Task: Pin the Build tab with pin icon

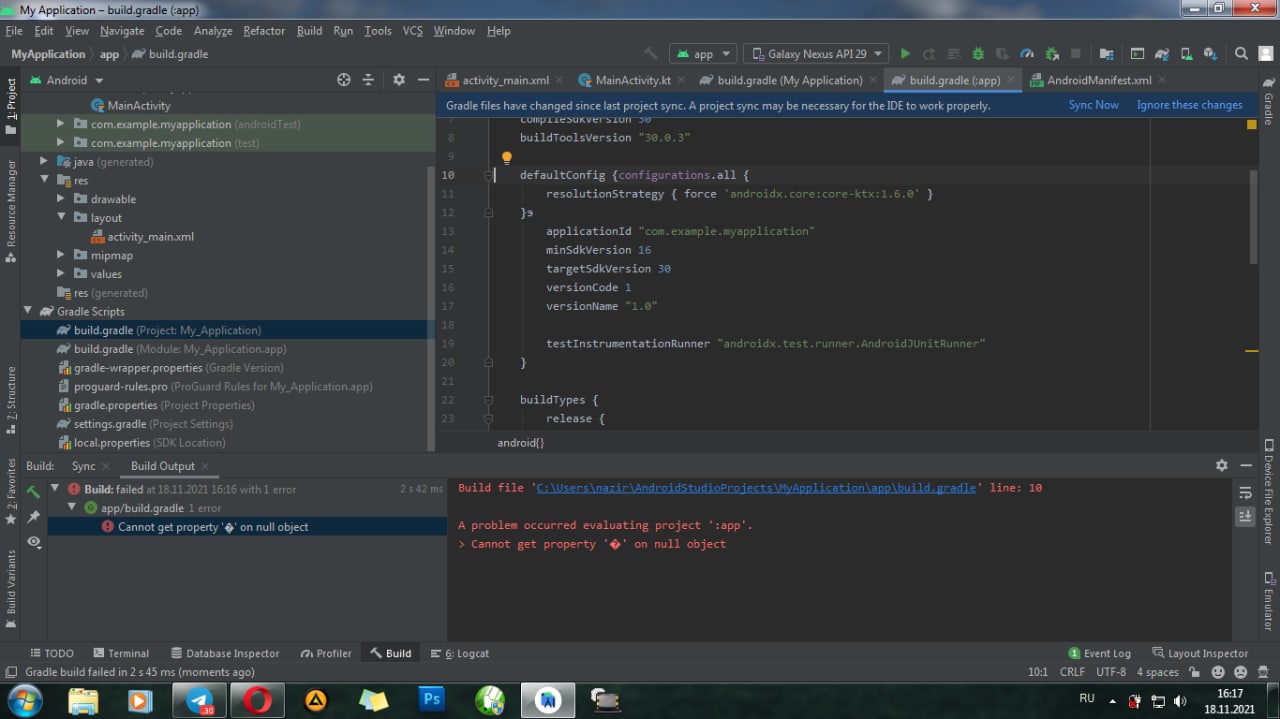Action: point(34,516)
